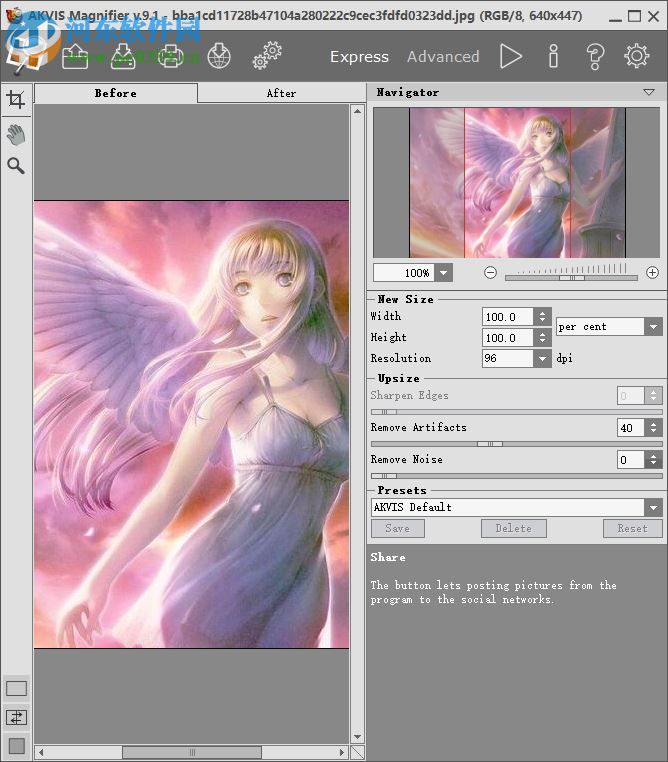The height and width of the screenshot is (762, 668).
Task: Switch to Express mode
Action: click(x=360, y=57)
